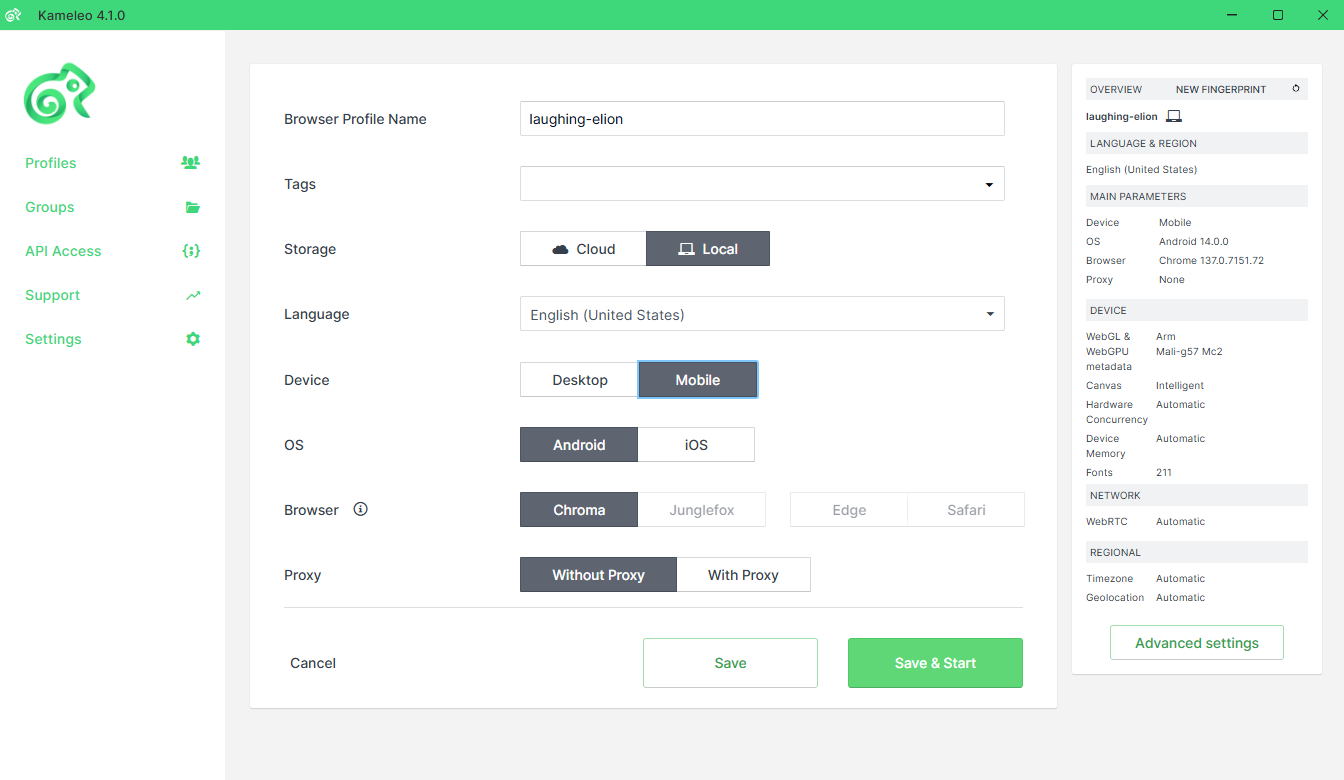Click Device row's Mobile value in overview
Viewport: 1344px width, 780px height.
(1175, 223)
